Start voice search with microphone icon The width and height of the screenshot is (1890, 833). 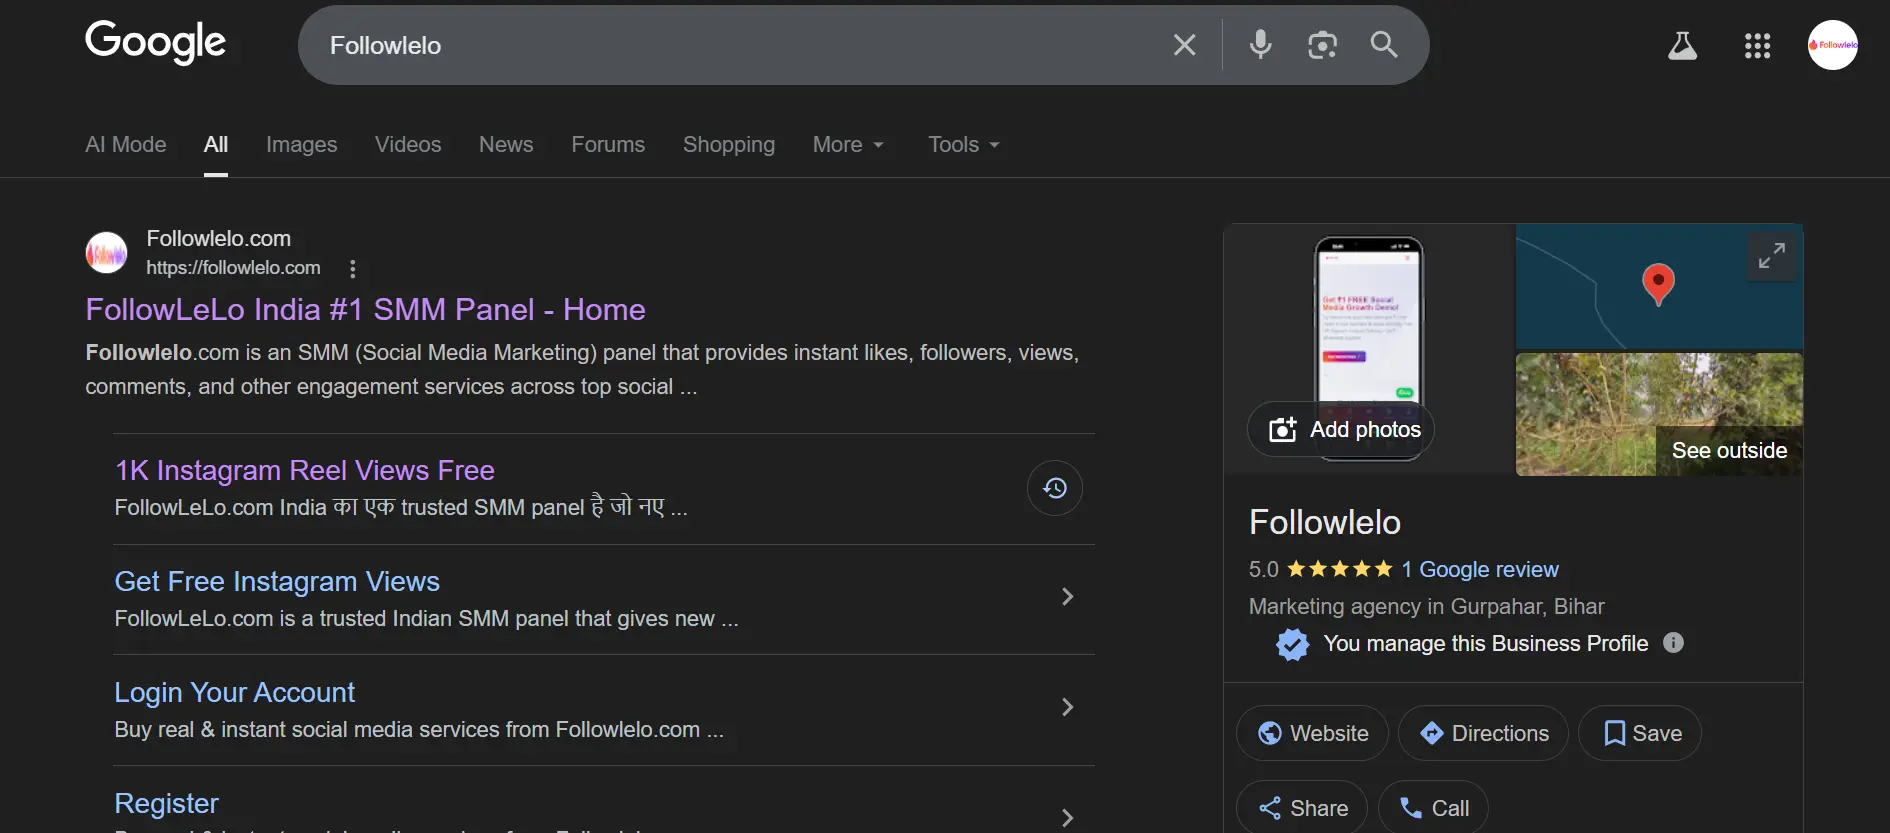pos(1260,44)
